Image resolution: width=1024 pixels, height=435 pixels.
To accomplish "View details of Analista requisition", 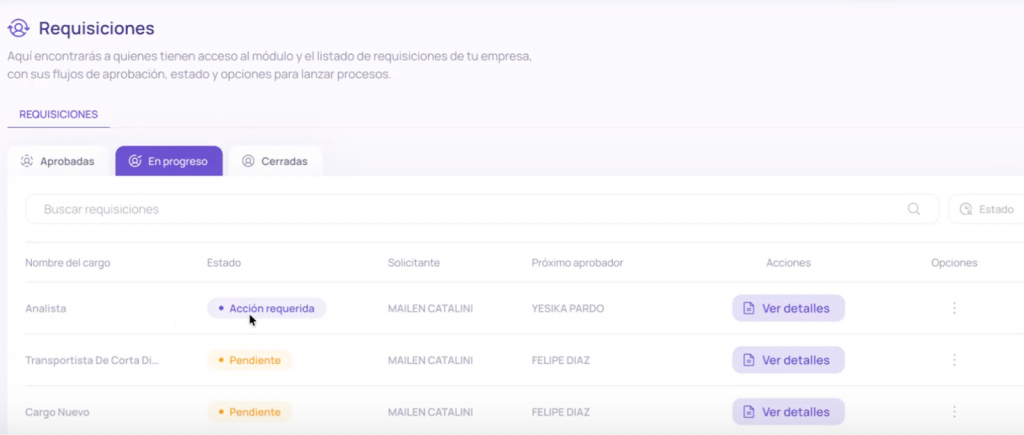I will [788, 308].
